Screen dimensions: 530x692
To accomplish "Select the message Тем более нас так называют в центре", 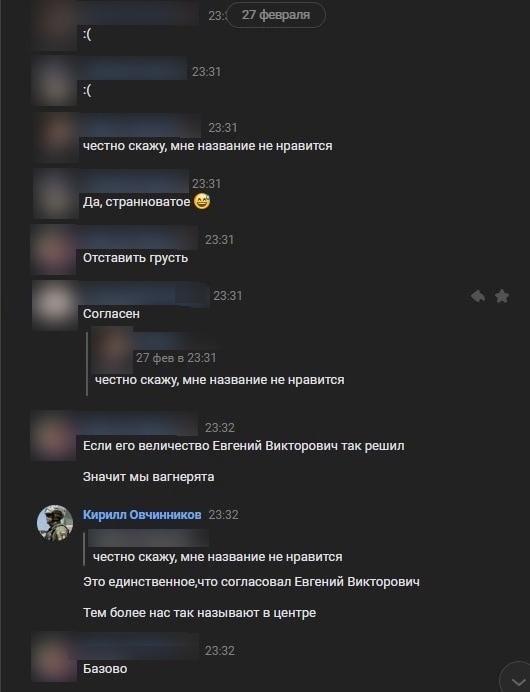I will [x=199, y=613].
